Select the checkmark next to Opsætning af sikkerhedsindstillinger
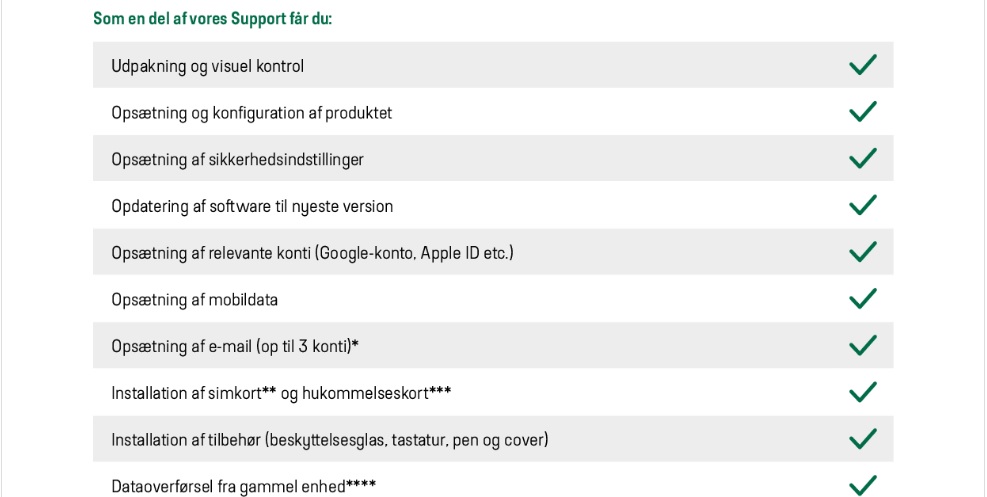The height and width of the screenshot is (497, 987). [862, 158]
